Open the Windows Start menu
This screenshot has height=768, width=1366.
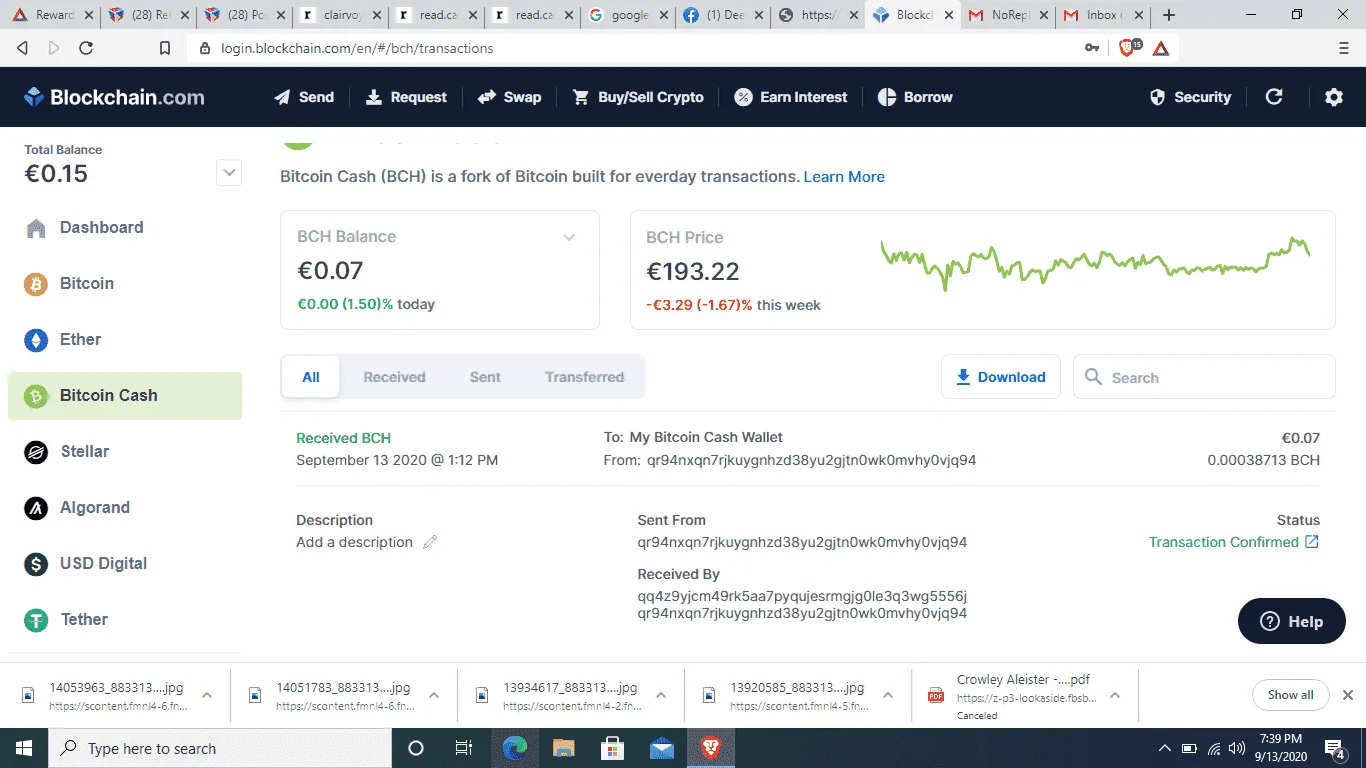coord(24,748)
